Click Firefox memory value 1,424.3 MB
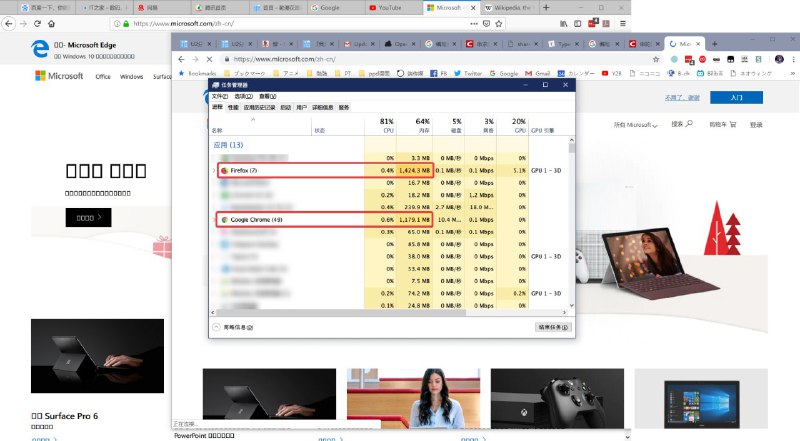 click(x=414, y=170)
